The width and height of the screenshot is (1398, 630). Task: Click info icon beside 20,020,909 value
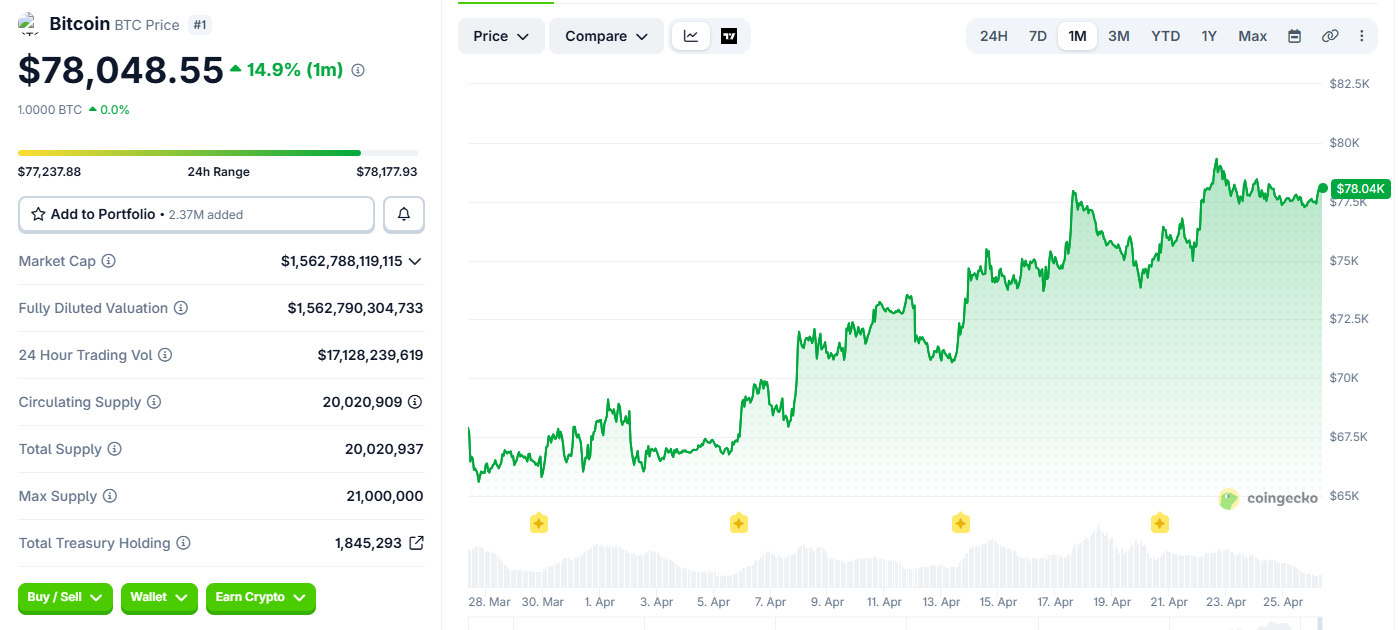point(415,402)
